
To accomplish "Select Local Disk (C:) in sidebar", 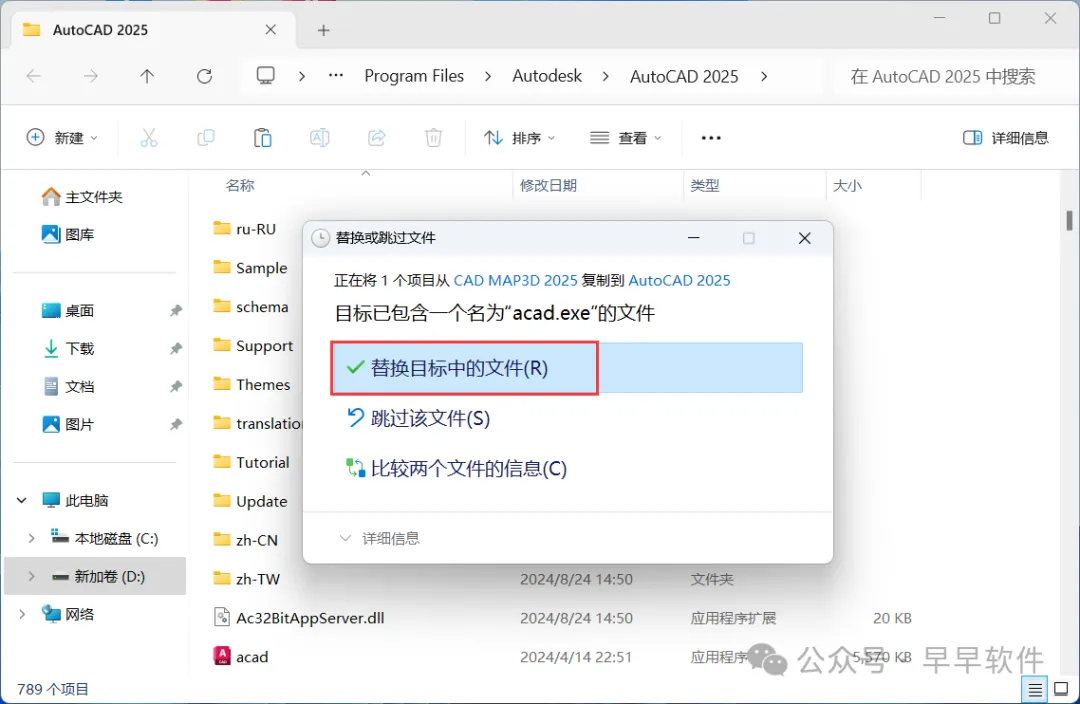I will (105, 538).
